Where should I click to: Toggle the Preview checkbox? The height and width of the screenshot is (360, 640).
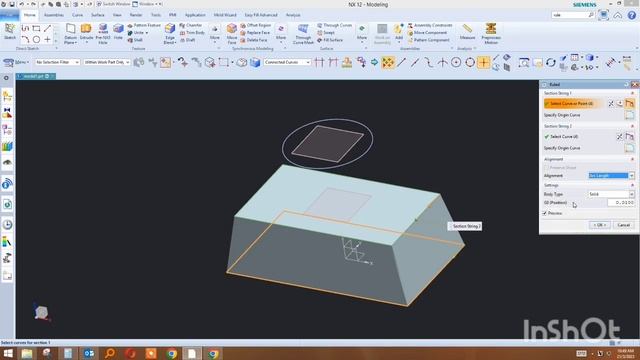545,213
